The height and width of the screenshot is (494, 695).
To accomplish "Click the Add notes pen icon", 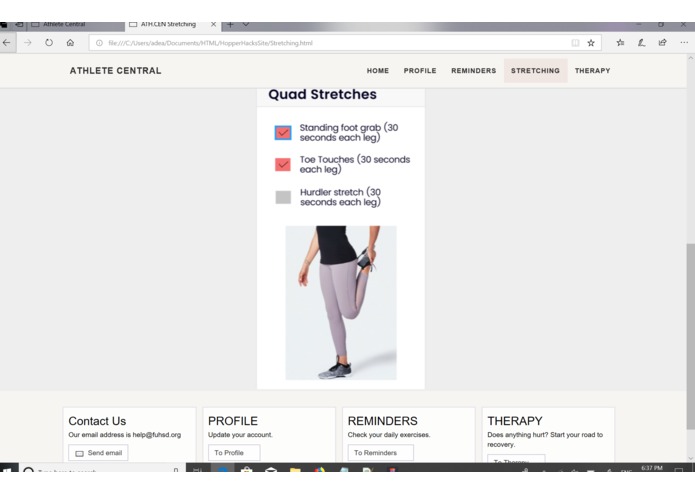I will click(x=641, y=43).
